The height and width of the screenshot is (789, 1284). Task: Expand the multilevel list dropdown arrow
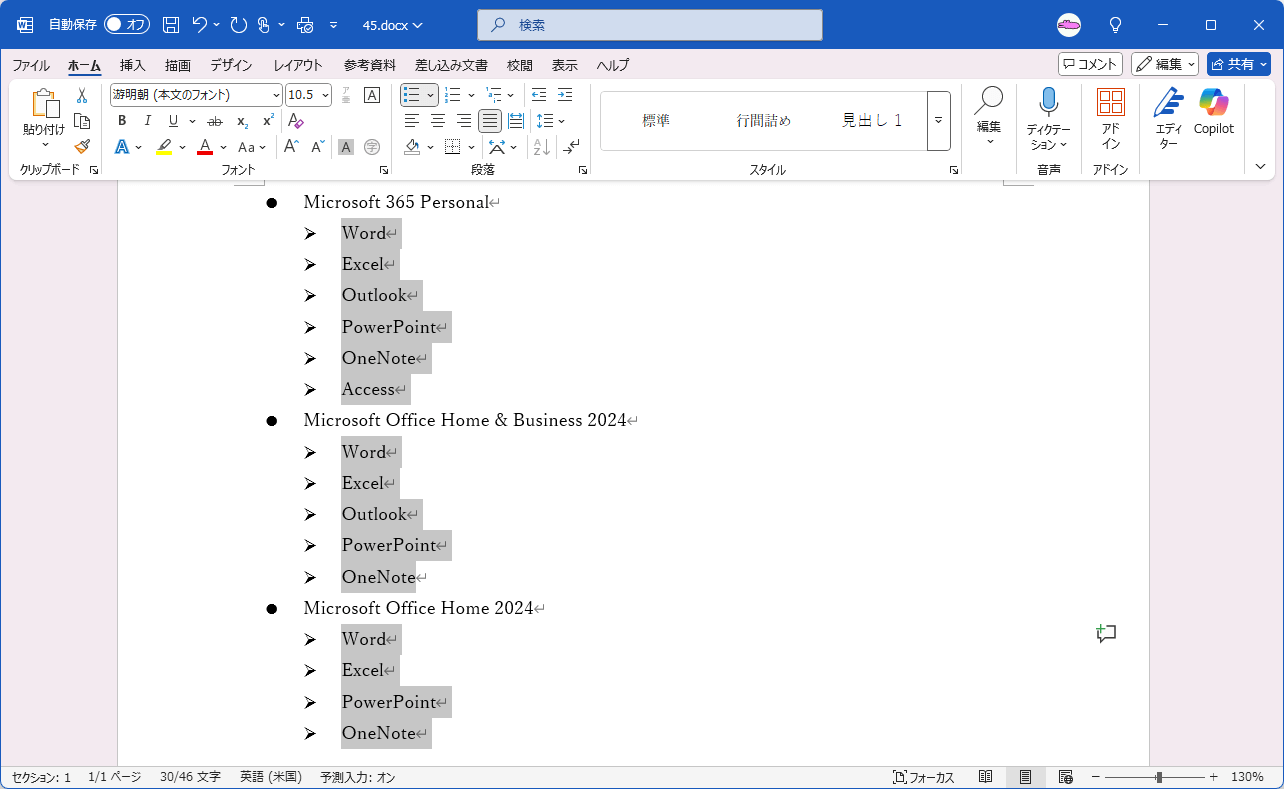coord(510,95)
